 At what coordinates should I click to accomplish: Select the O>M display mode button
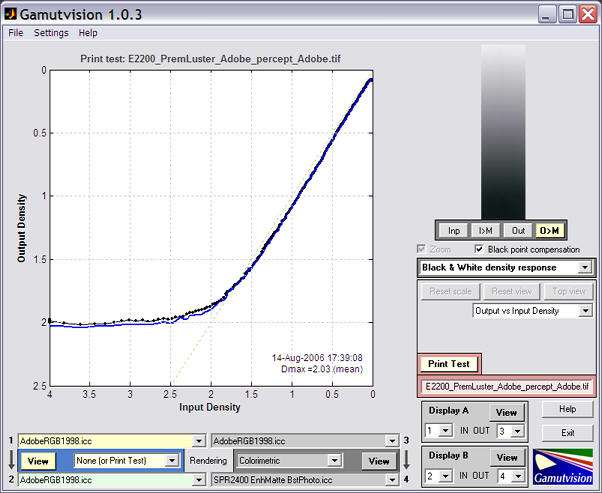pyautogui.click(x=549, y=230)
